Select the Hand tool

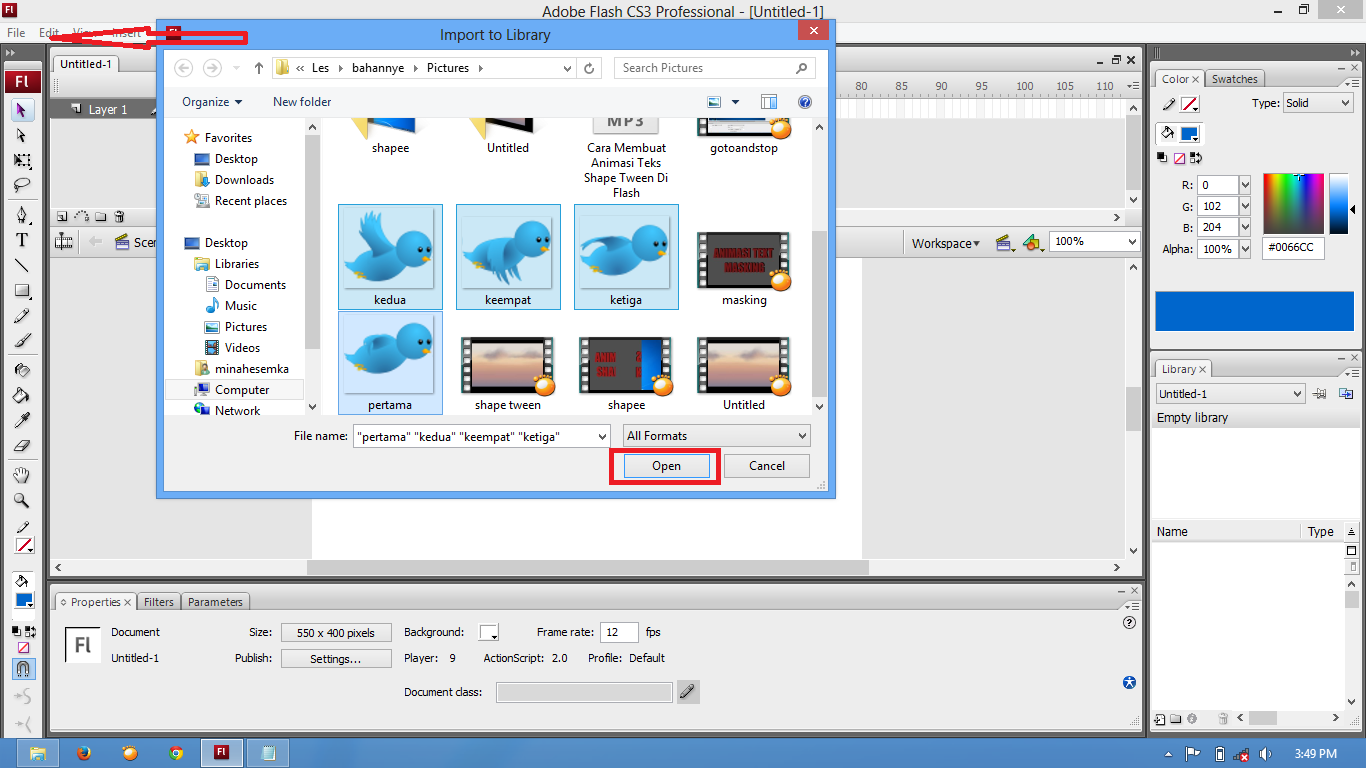pyautogui.click(x=22, y=475)
